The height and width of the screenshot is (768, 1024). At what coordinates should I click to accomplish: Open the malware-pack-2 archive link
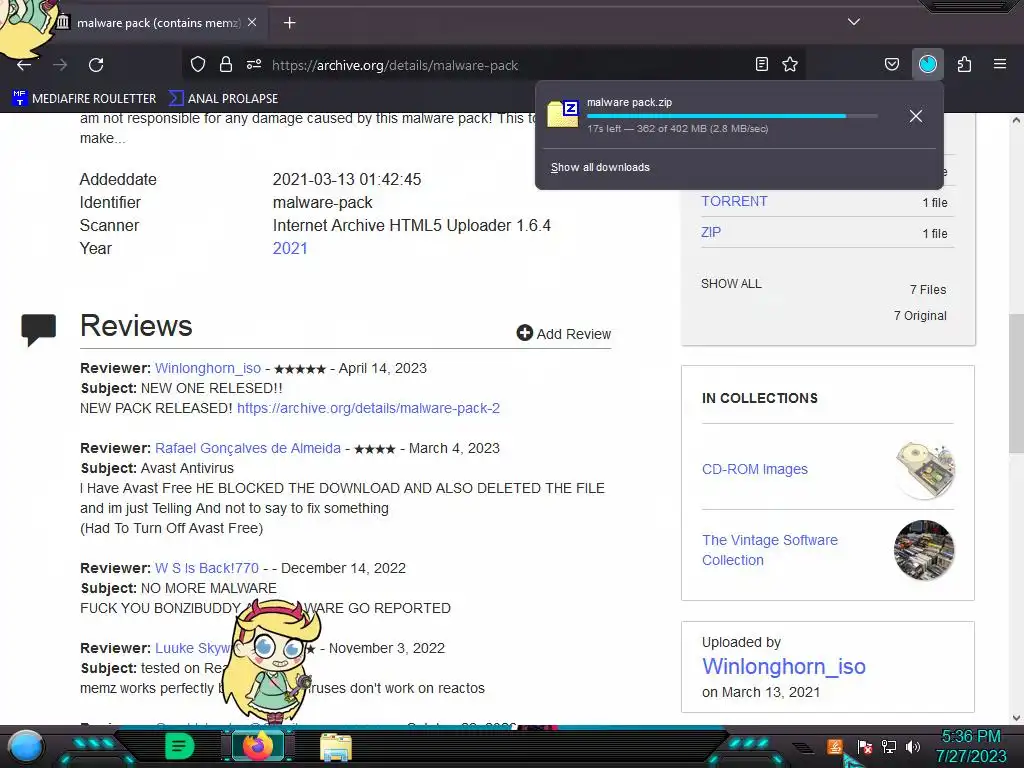click(368, 408)
